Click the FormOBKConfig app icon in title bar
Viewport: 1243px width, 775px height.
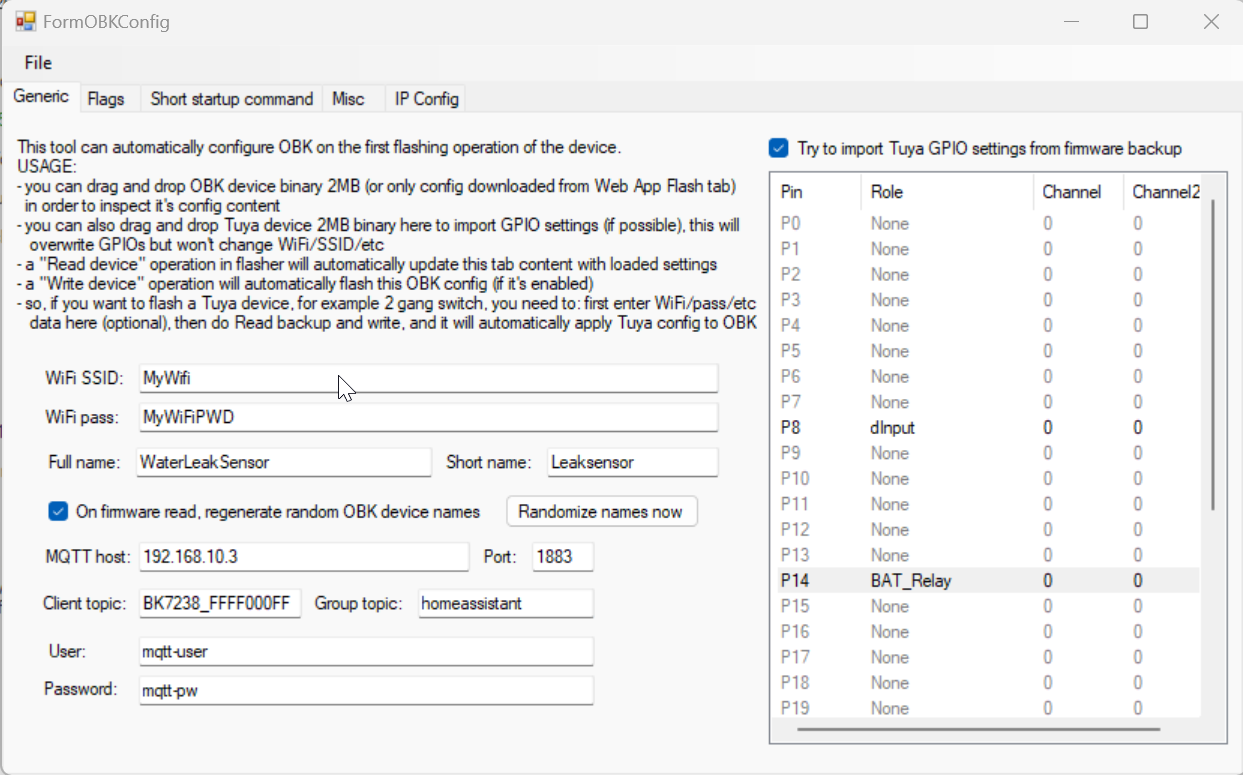(25, 21)
